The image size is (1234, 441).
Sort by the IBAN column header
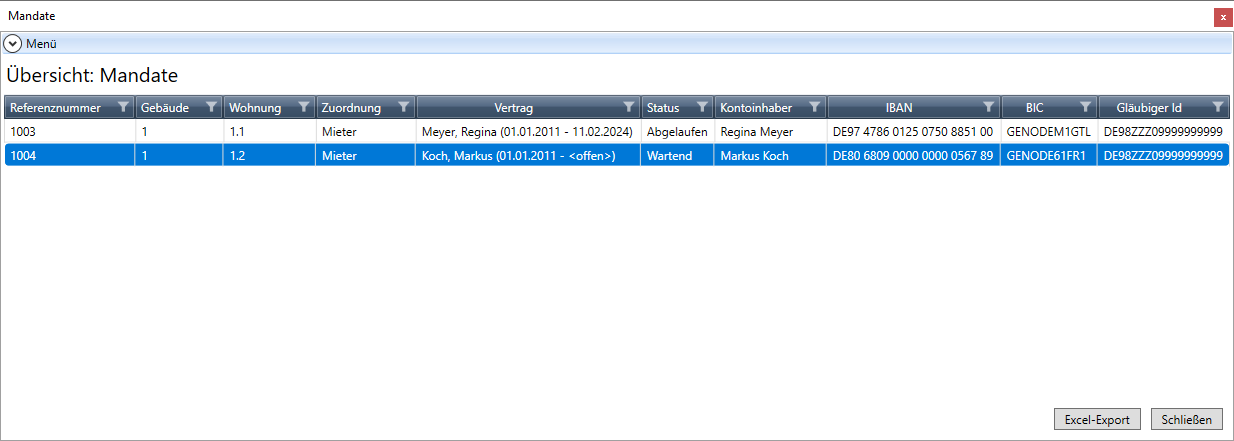point(898,107)
